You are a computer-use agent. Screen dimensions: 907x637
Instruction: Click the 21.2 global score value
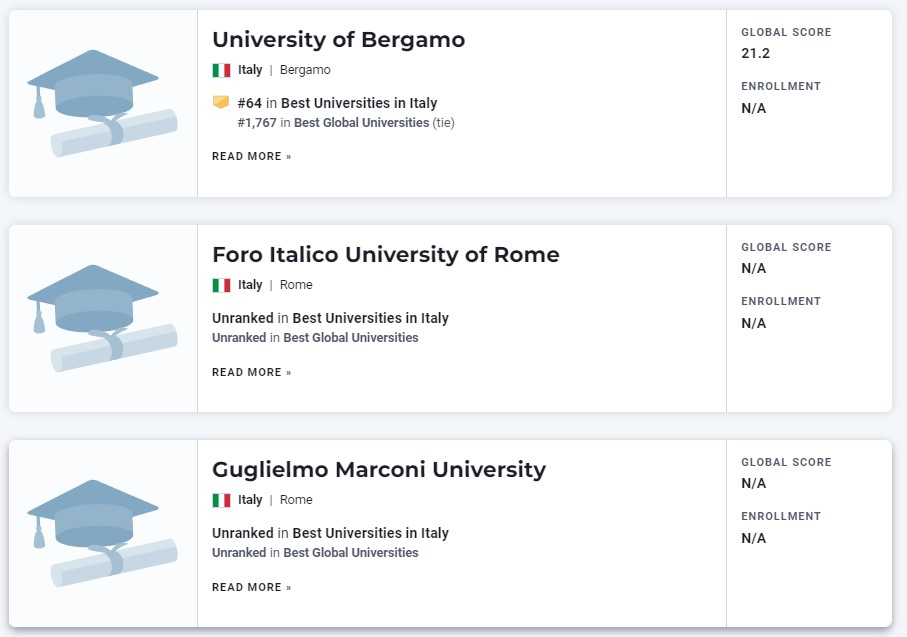(755, 53)
